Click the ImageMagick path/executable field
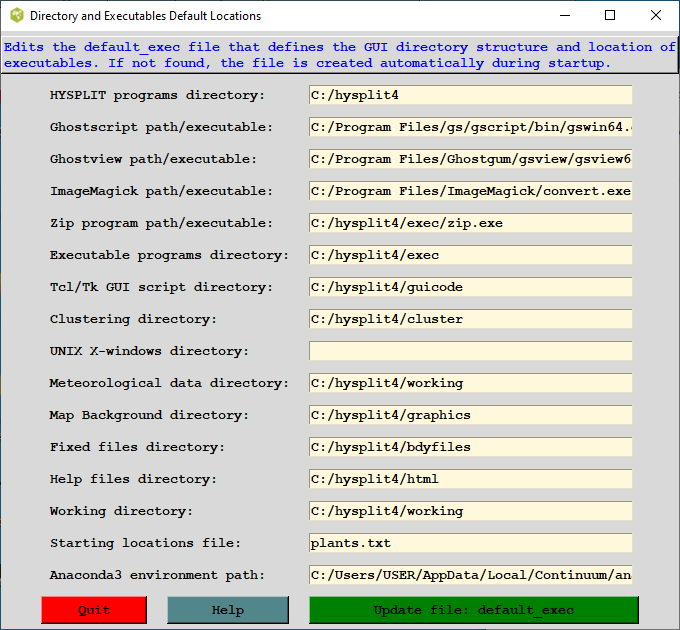 click(470, 191)
